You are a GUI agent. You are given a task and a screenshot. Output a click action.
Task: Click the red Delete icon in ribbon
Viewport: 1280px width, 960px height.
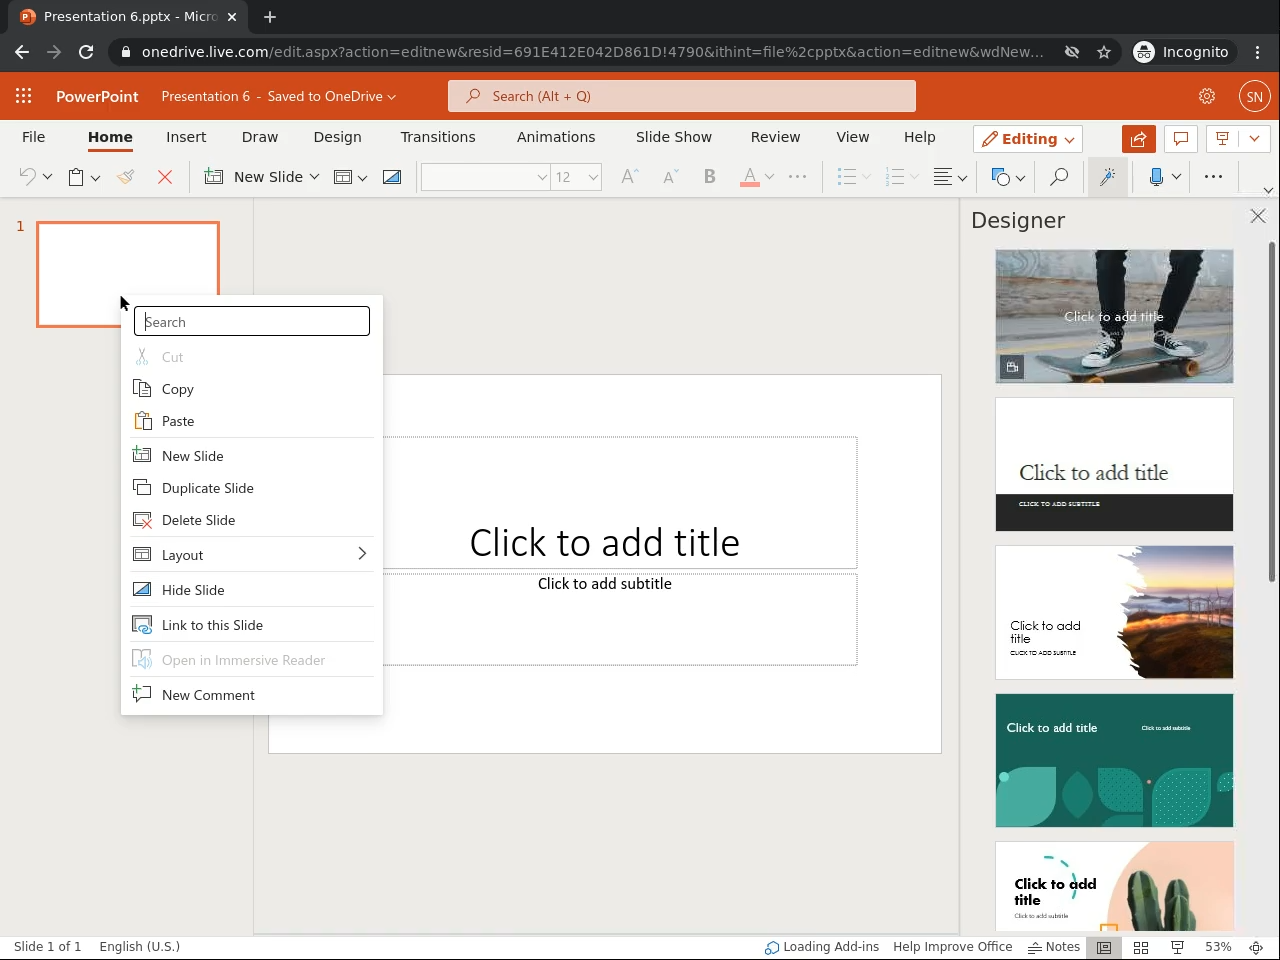(x=165, y=177)
